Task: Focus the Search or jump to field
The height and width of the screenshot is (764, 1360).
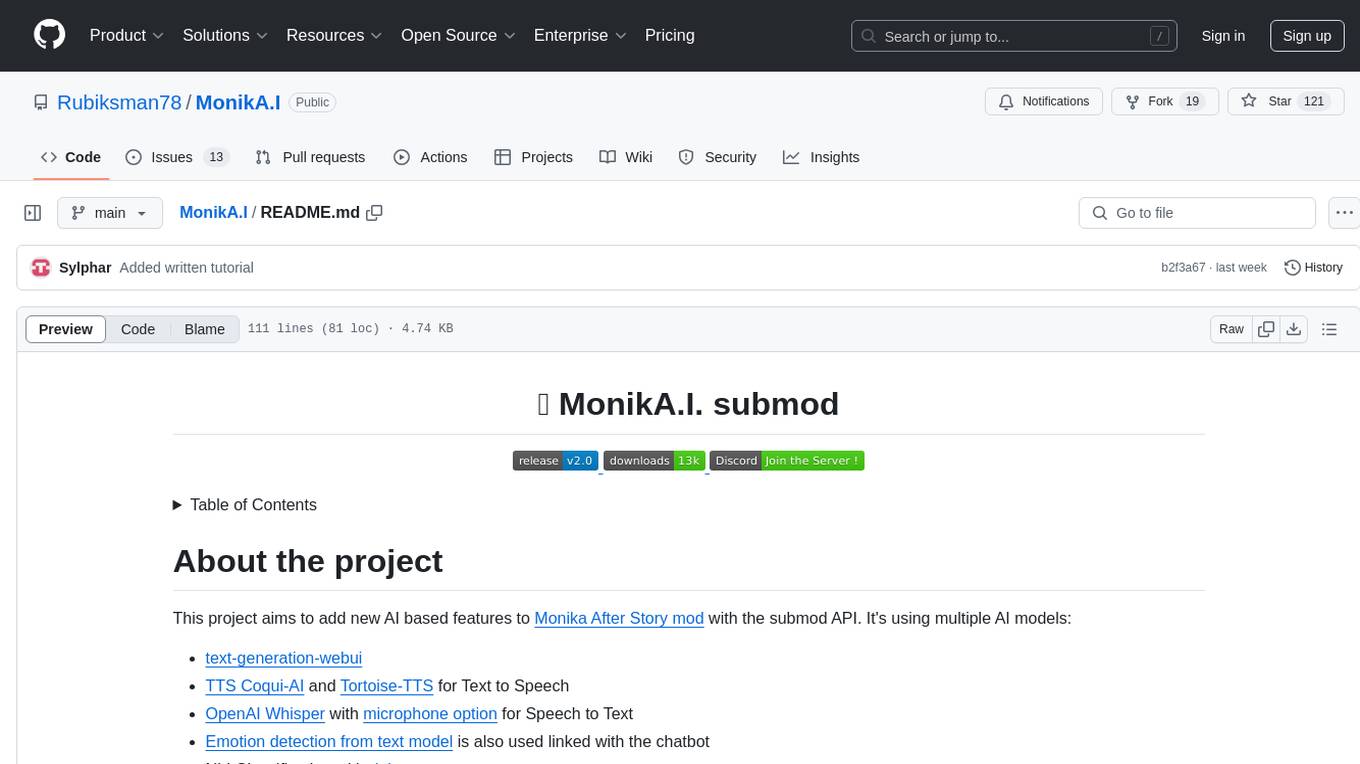Action: click(1016, 36)
